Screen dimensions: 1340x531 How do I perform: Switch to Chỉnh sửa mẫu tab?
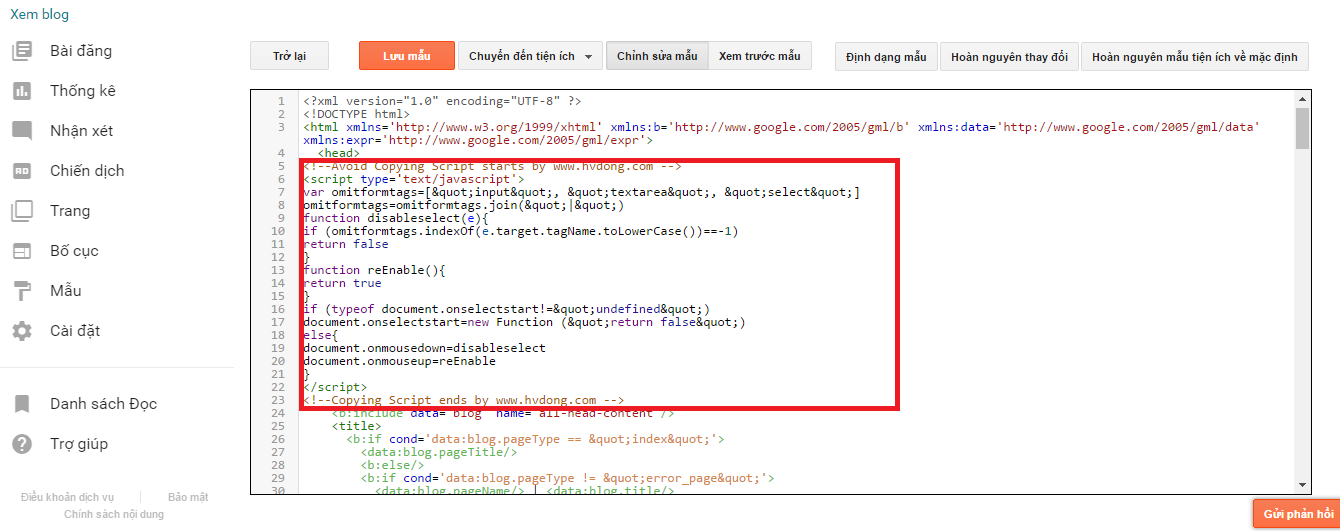657,56
